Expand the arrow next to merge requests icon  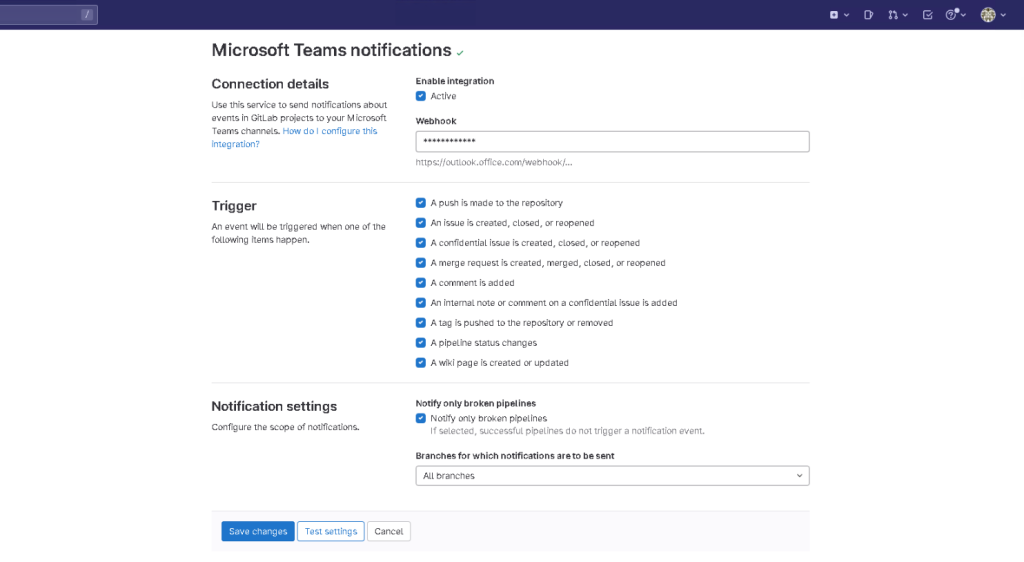point(906,15)
